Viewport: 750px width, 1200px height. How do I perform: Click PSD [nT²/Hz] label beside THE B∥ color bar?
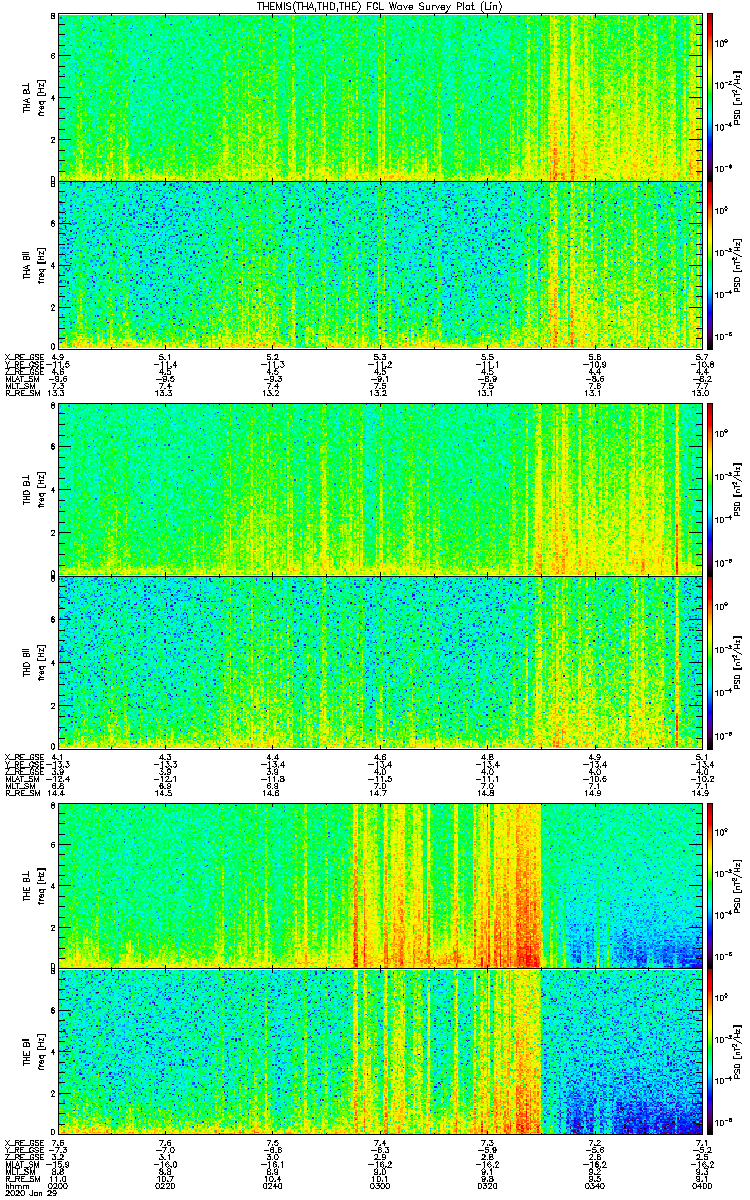tap(737, 1053)
